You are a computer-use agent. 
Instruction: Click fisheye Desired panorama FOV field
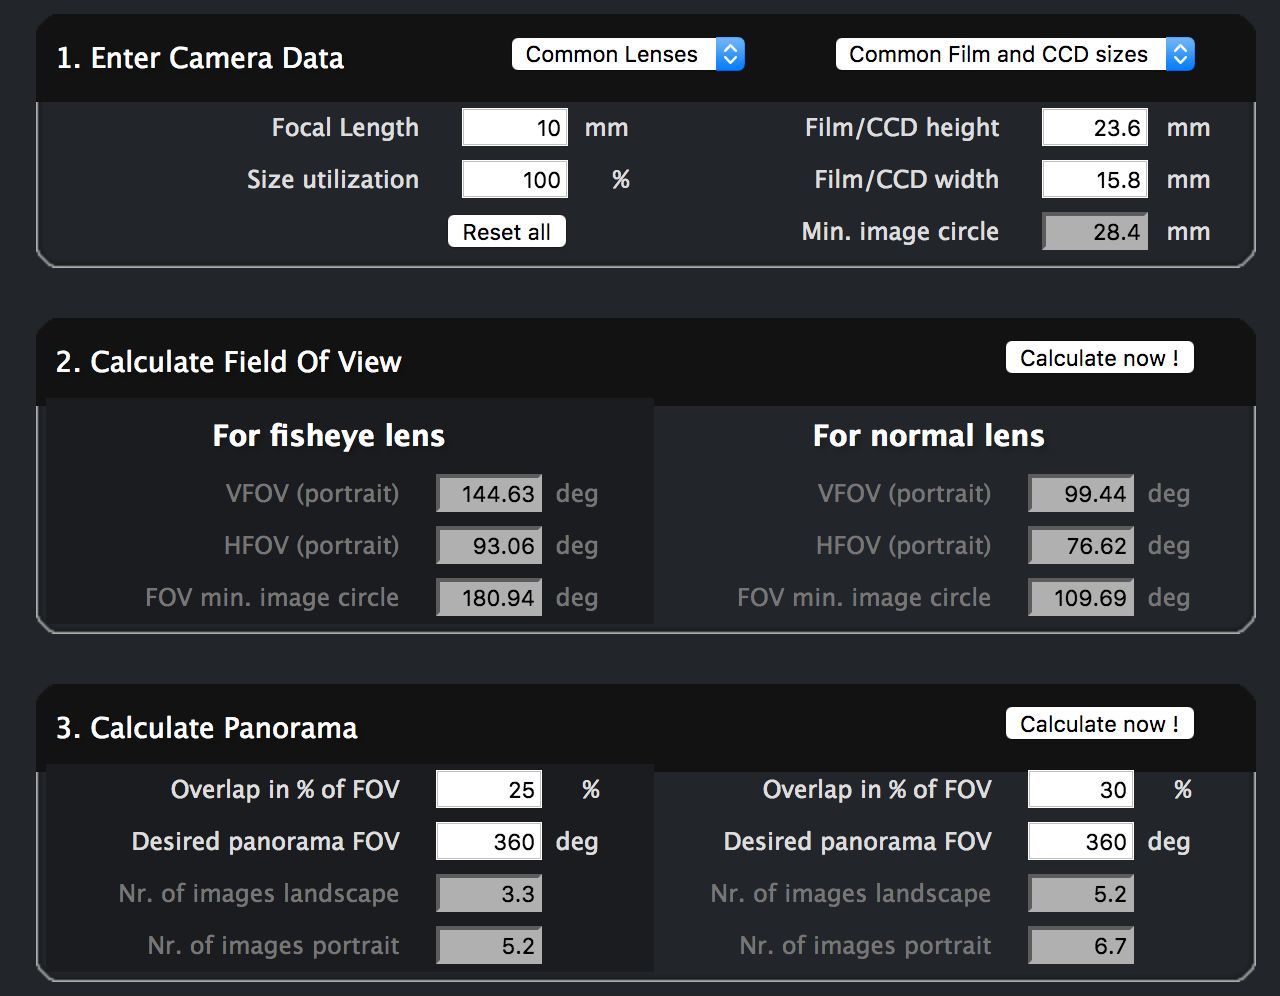pyautogui.click(x=489, y=842)
